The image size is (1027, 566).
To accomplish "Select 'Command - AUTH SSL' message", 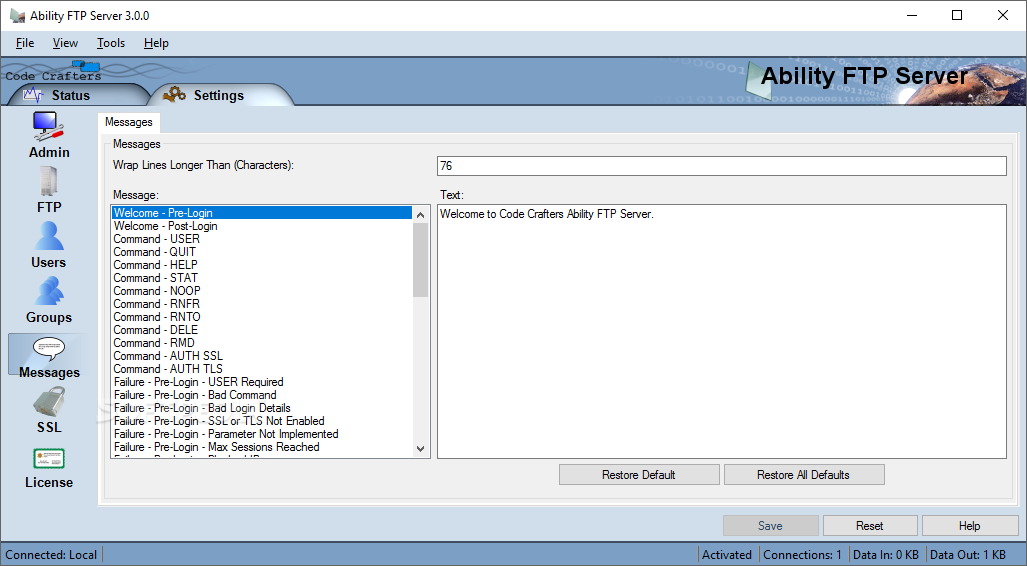I will (x=262, y=356).
